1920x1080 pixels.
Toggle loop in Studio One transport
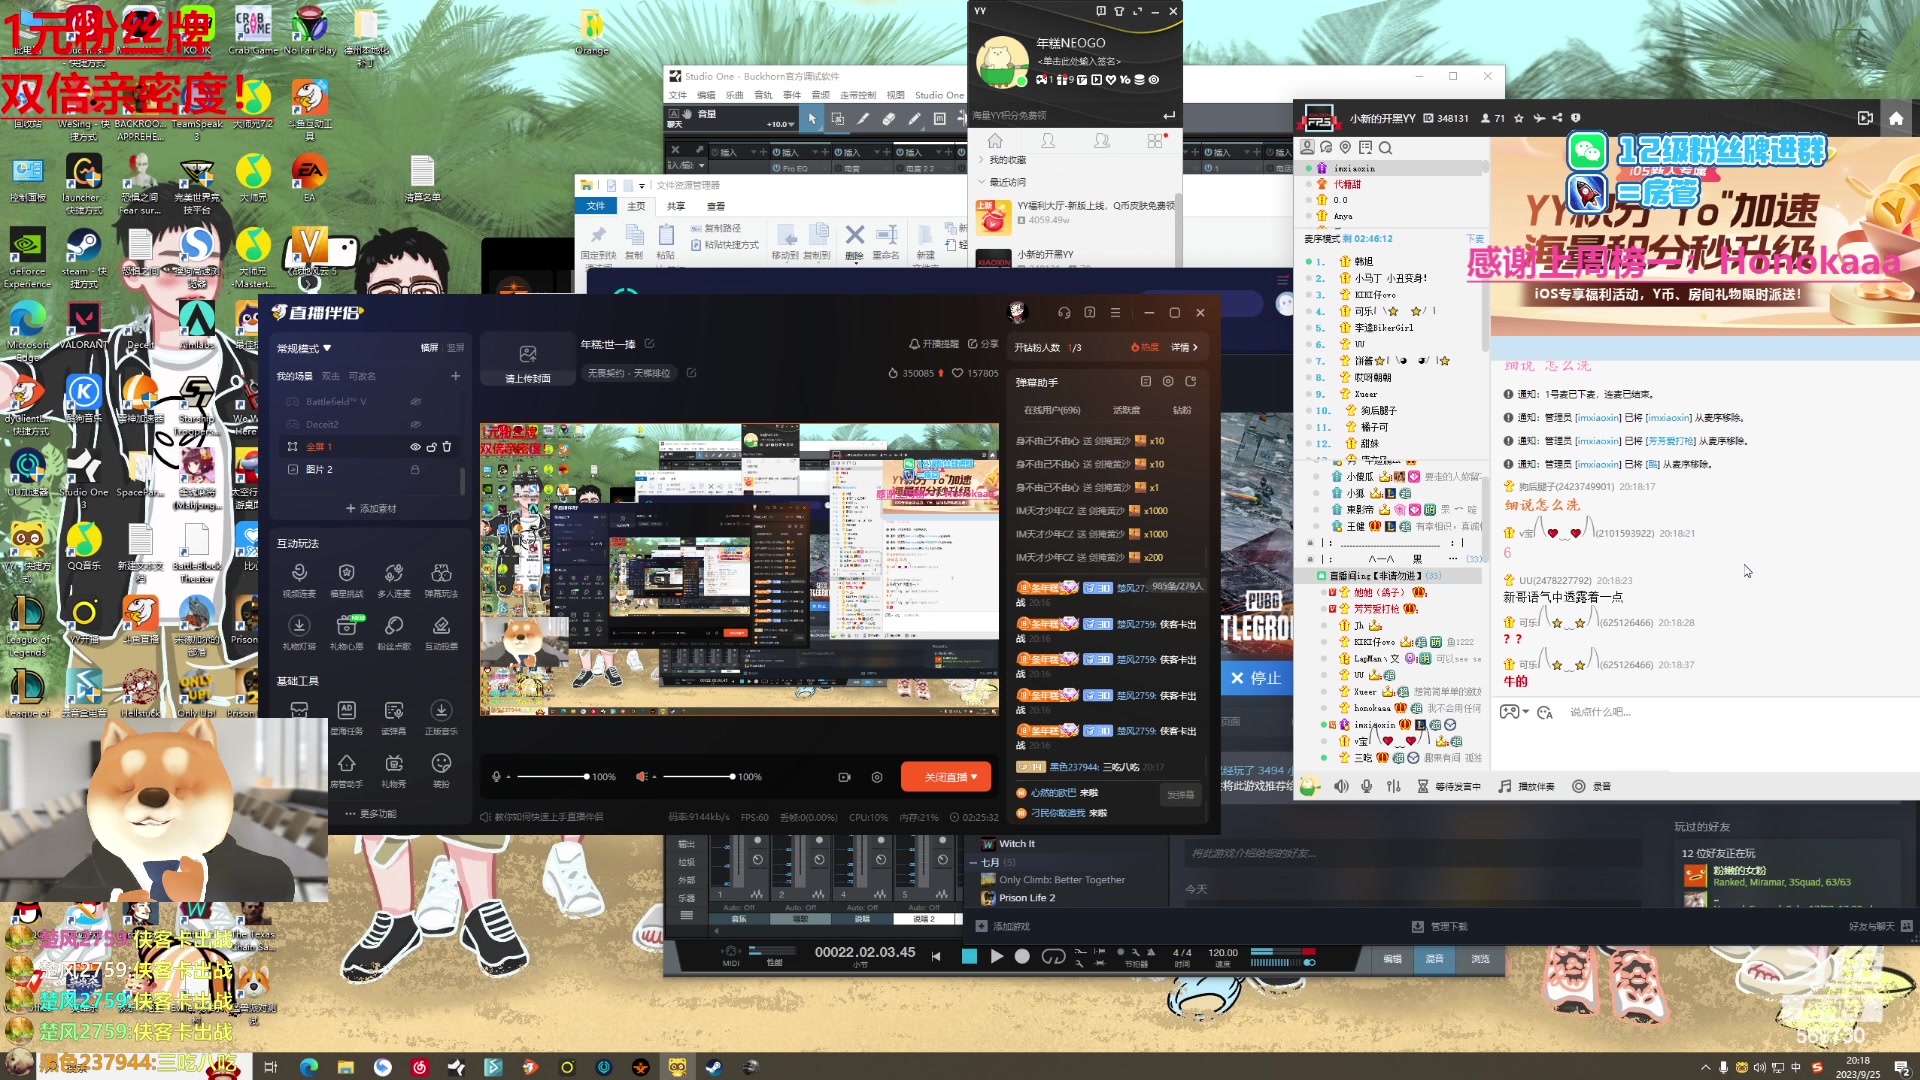pyautogui.click(x=1053, y=957)
